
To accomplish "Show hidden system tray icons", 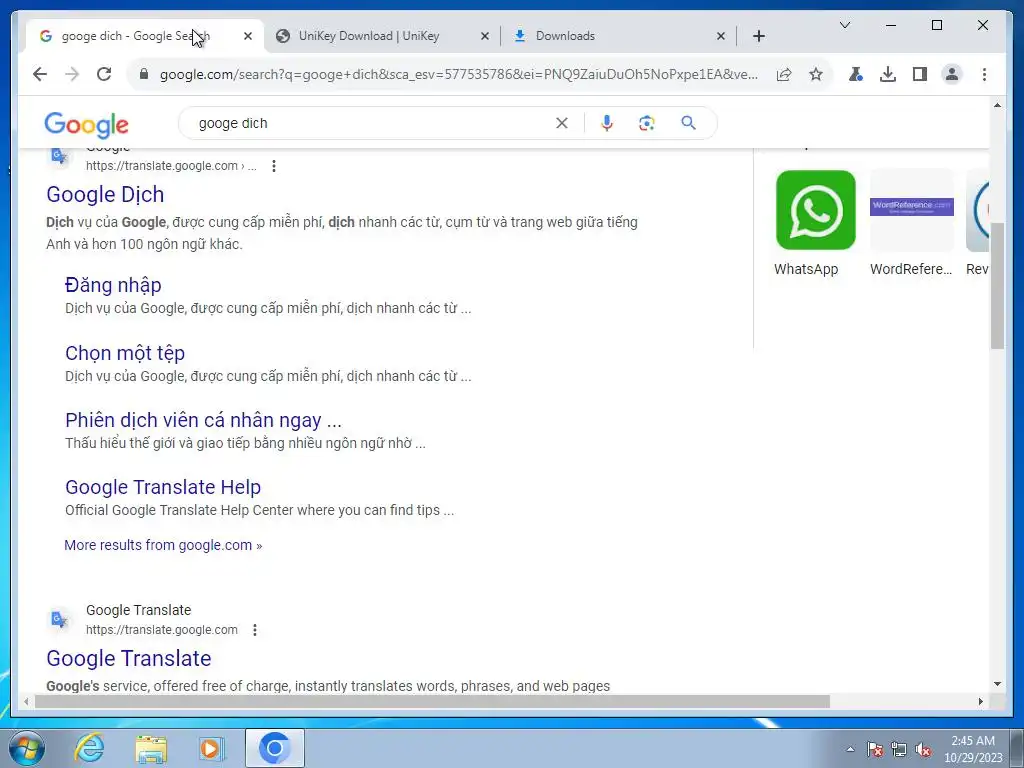I will pyautogui.click(x=850, y=749).
